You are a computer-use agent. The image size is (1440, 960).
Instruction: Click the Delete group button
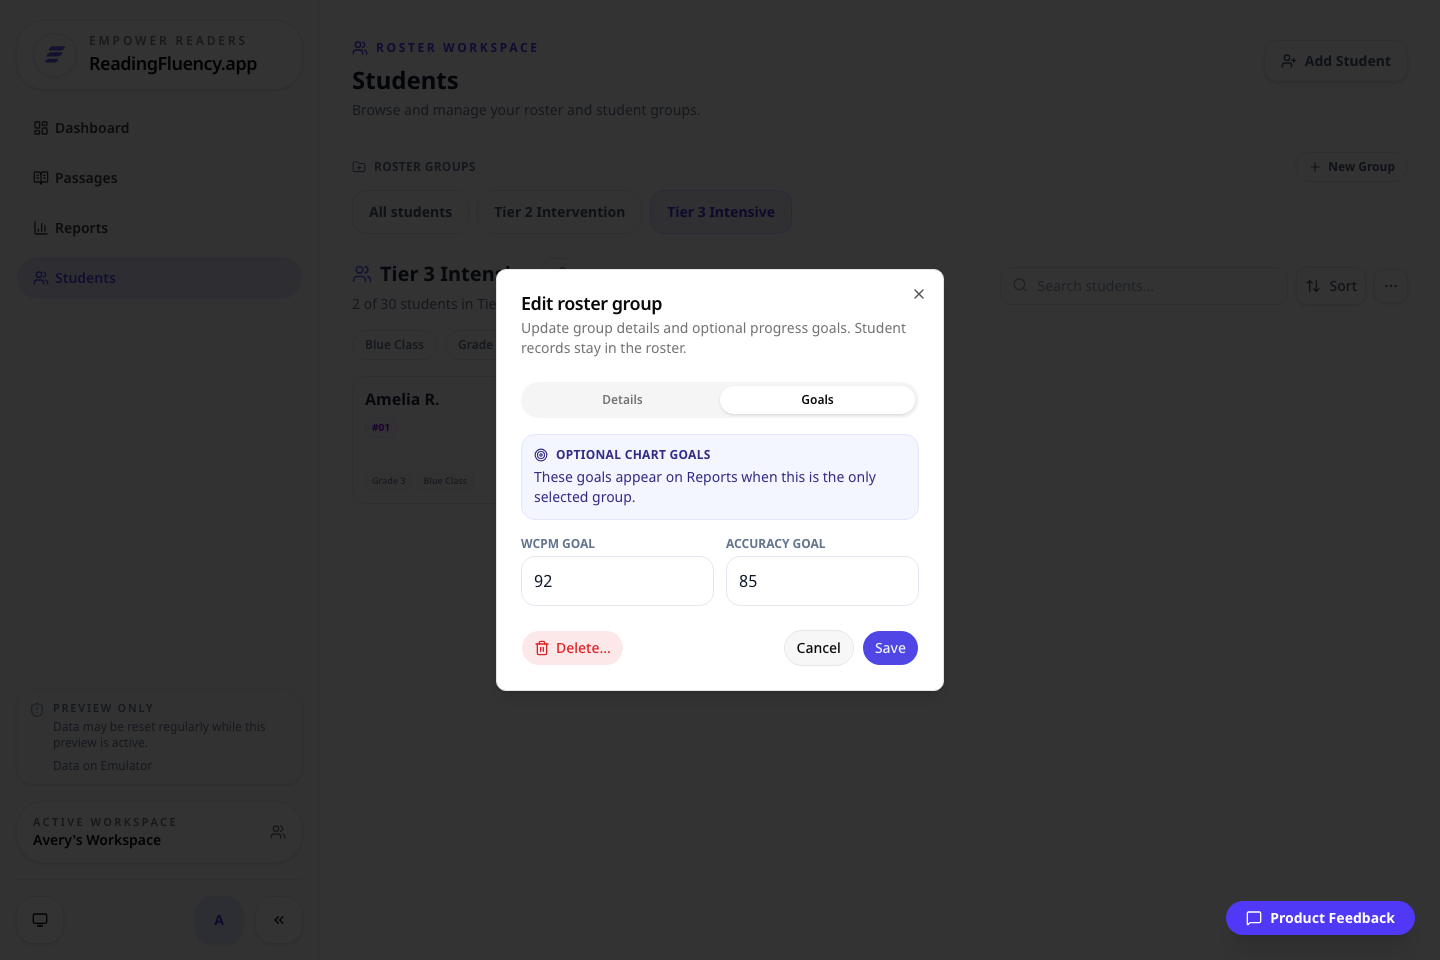(x=572, y=648)
